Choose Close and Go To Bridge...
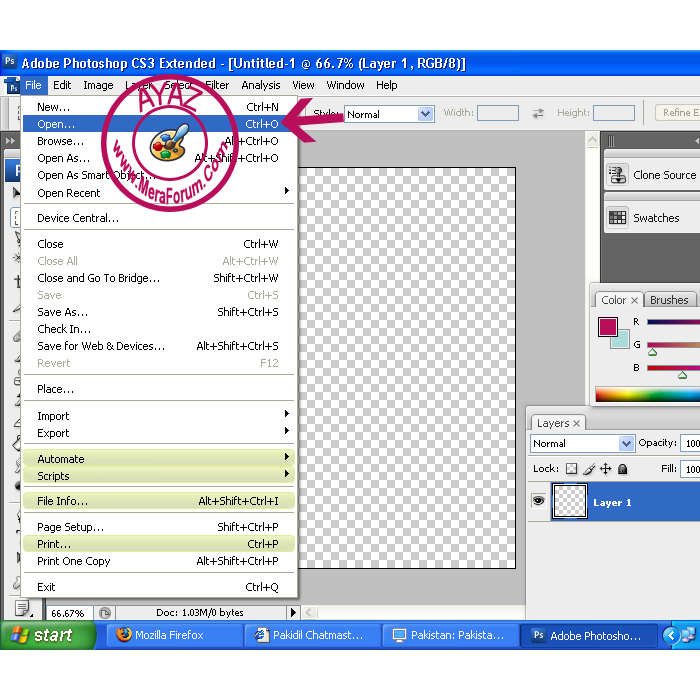Screen dimensions: 700x700 159,278
